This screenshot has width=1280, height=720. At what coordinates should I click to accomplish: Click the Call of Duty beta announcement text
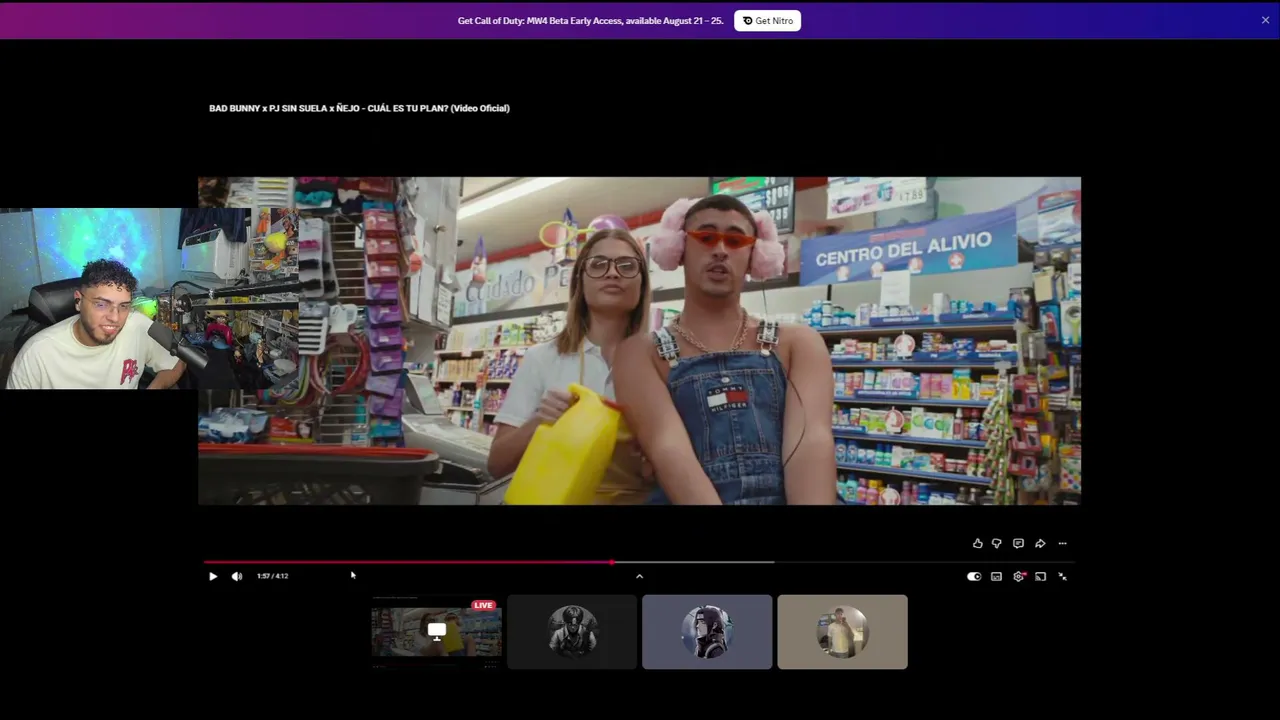590,21
